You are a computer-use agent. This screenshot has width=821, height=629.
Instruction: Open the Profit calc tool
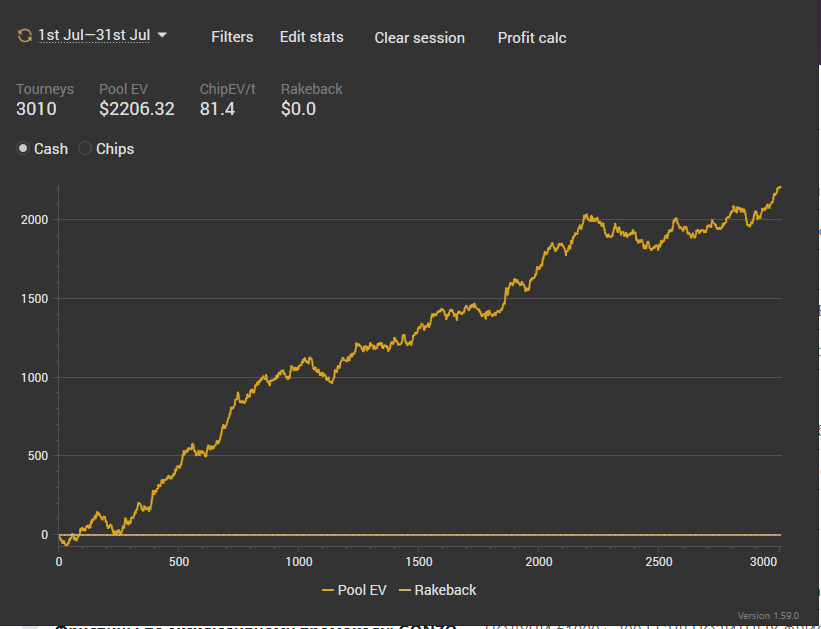click(x=532, y=38)
